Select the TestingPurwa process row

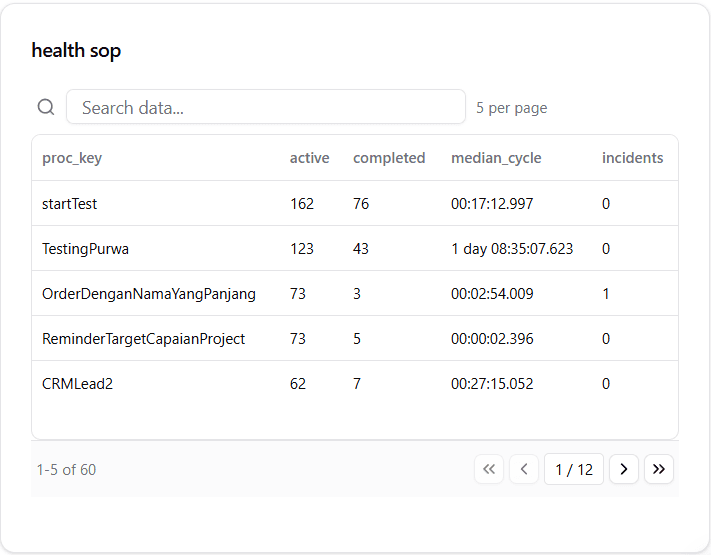point(85,249)
